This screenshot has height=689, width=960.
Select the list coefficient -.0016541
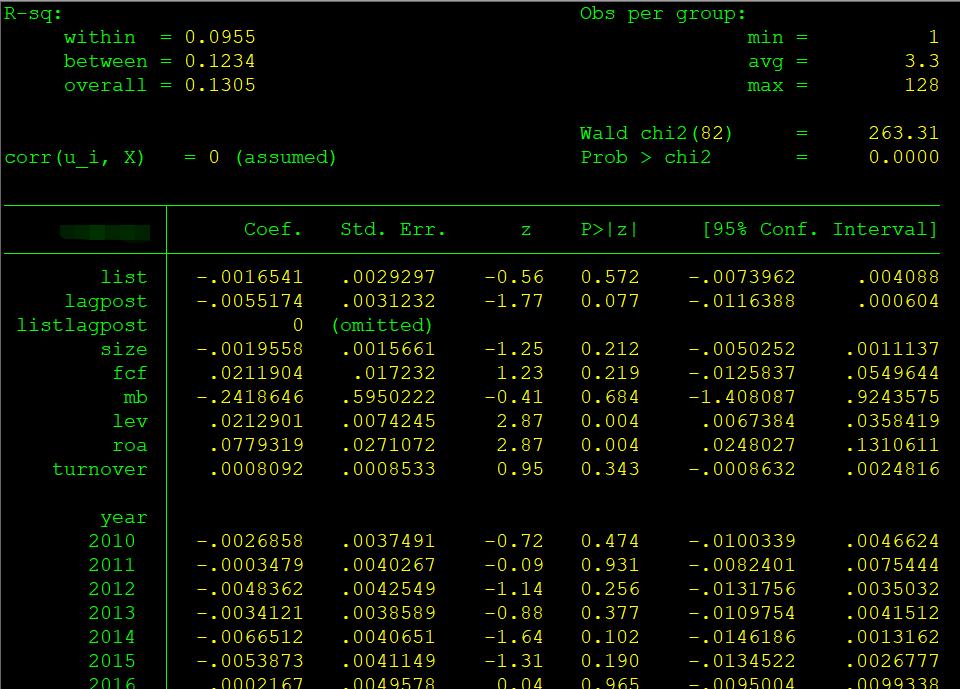pos(250,277)
